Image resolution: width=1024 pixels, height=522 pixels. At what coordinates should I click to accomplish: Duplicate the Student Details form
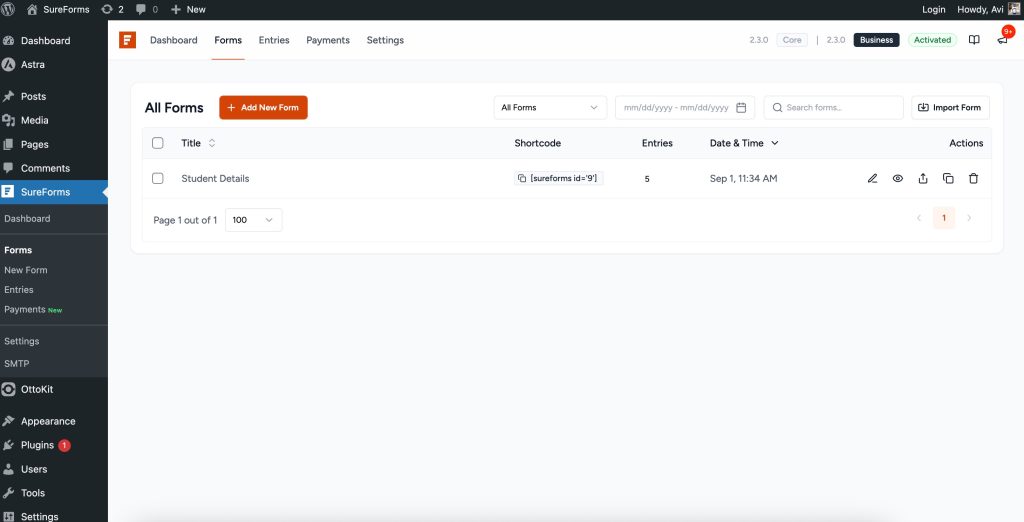948,178
